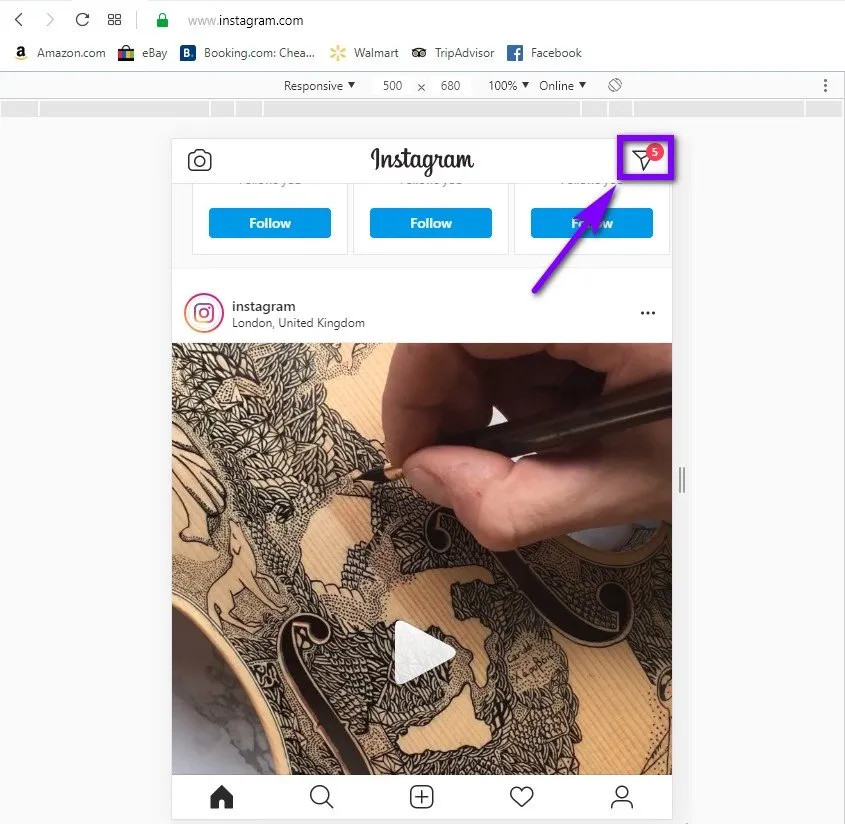Click the middle Follow button
Screen dimensions: 845x824
[431, 223]
